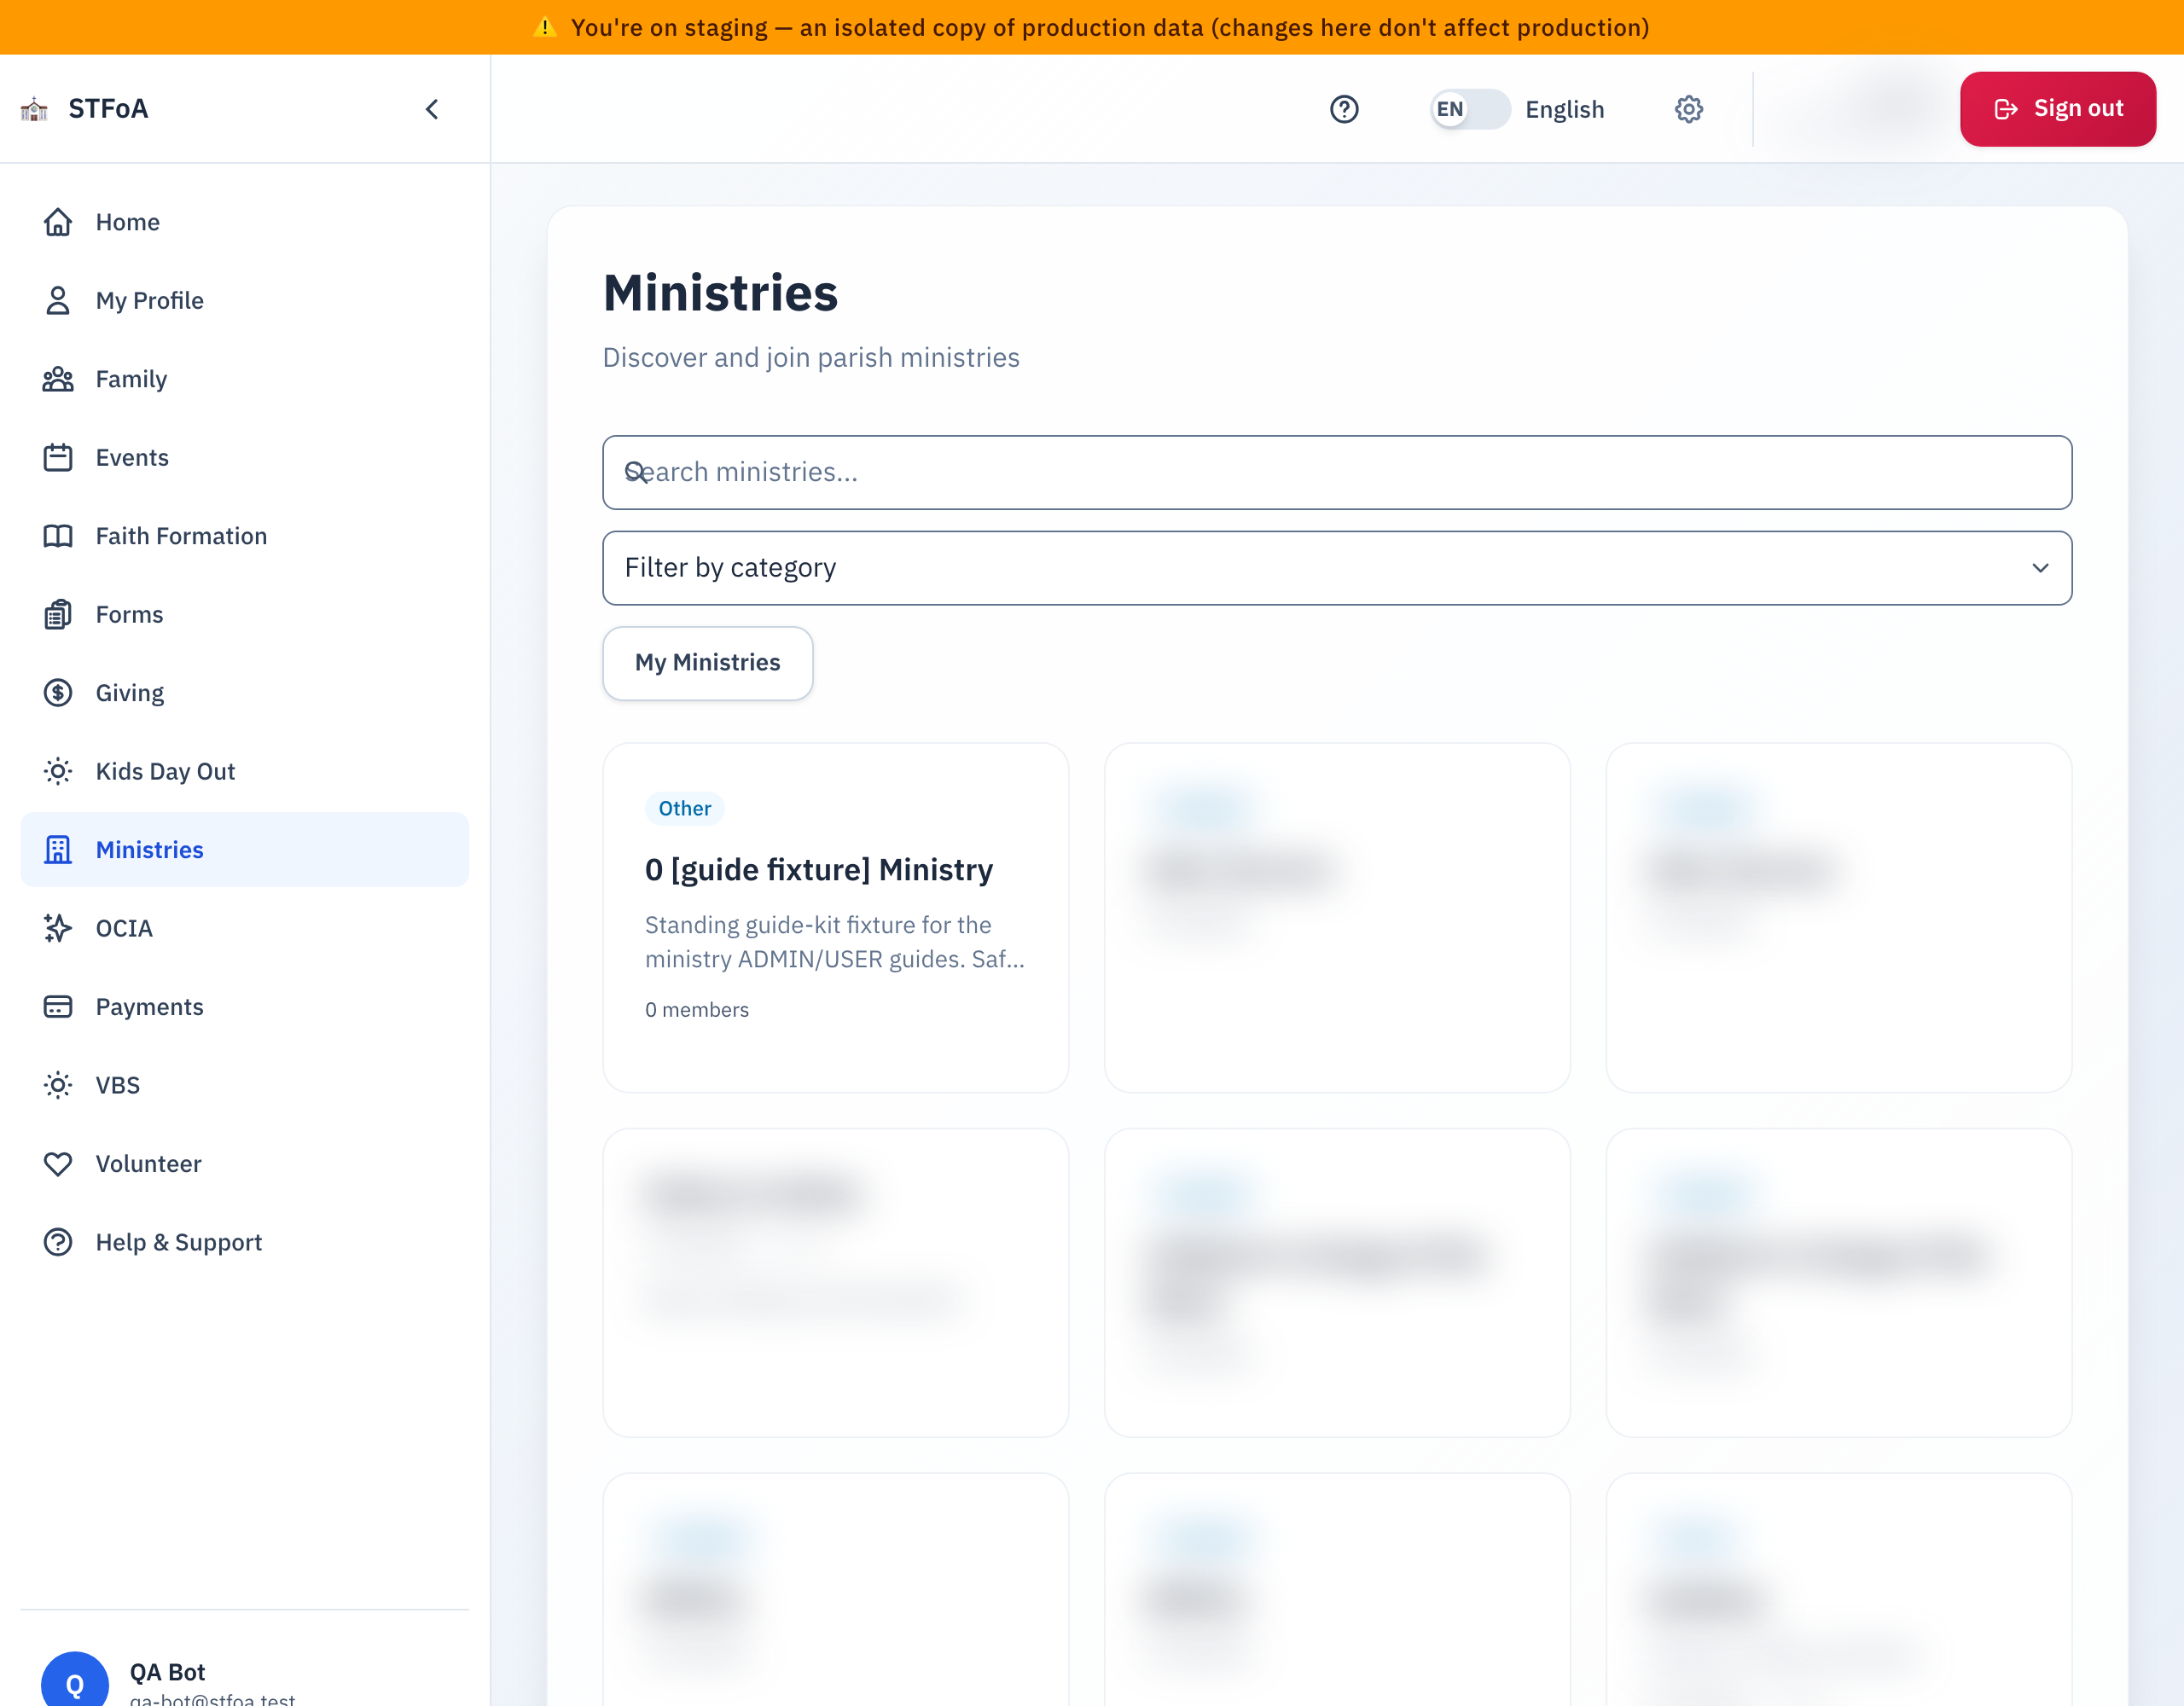2184x1706 pixels.
Task: Click the QA Bot user name
Action: point(167,1672)
